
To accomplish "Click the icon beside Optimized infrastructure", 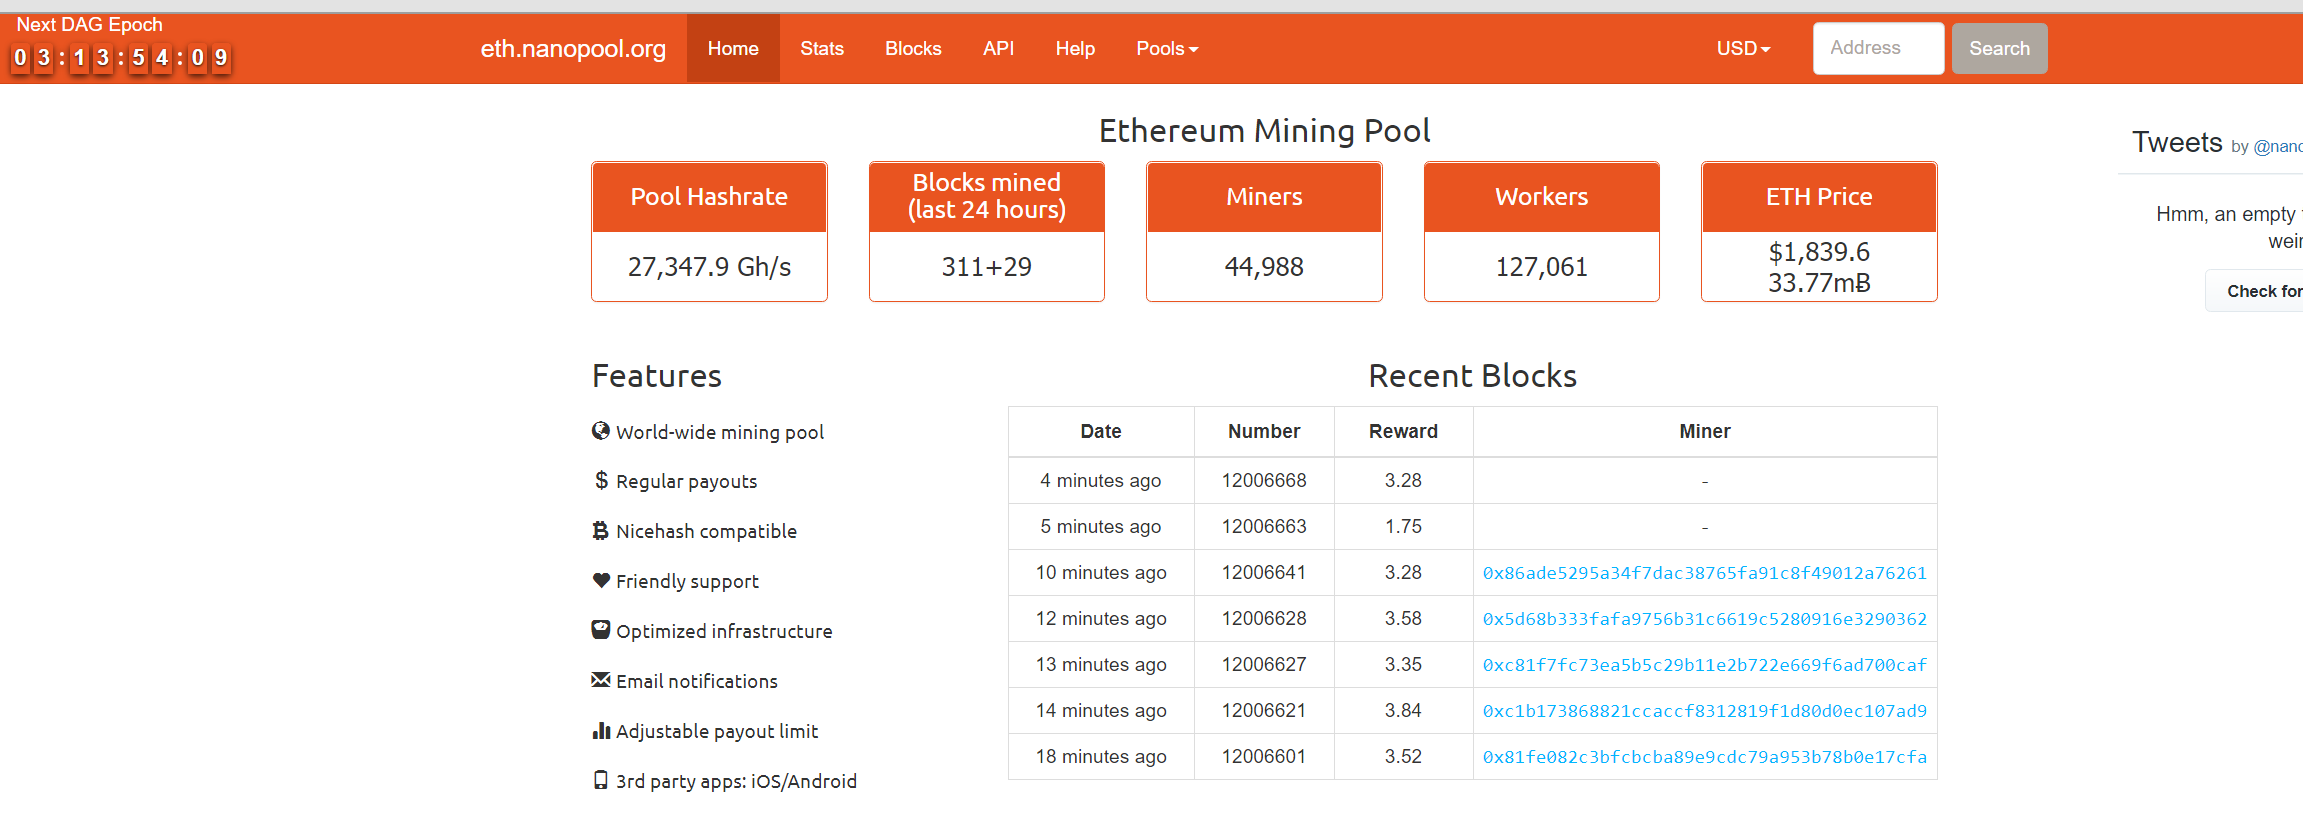I will coord(601,630).
